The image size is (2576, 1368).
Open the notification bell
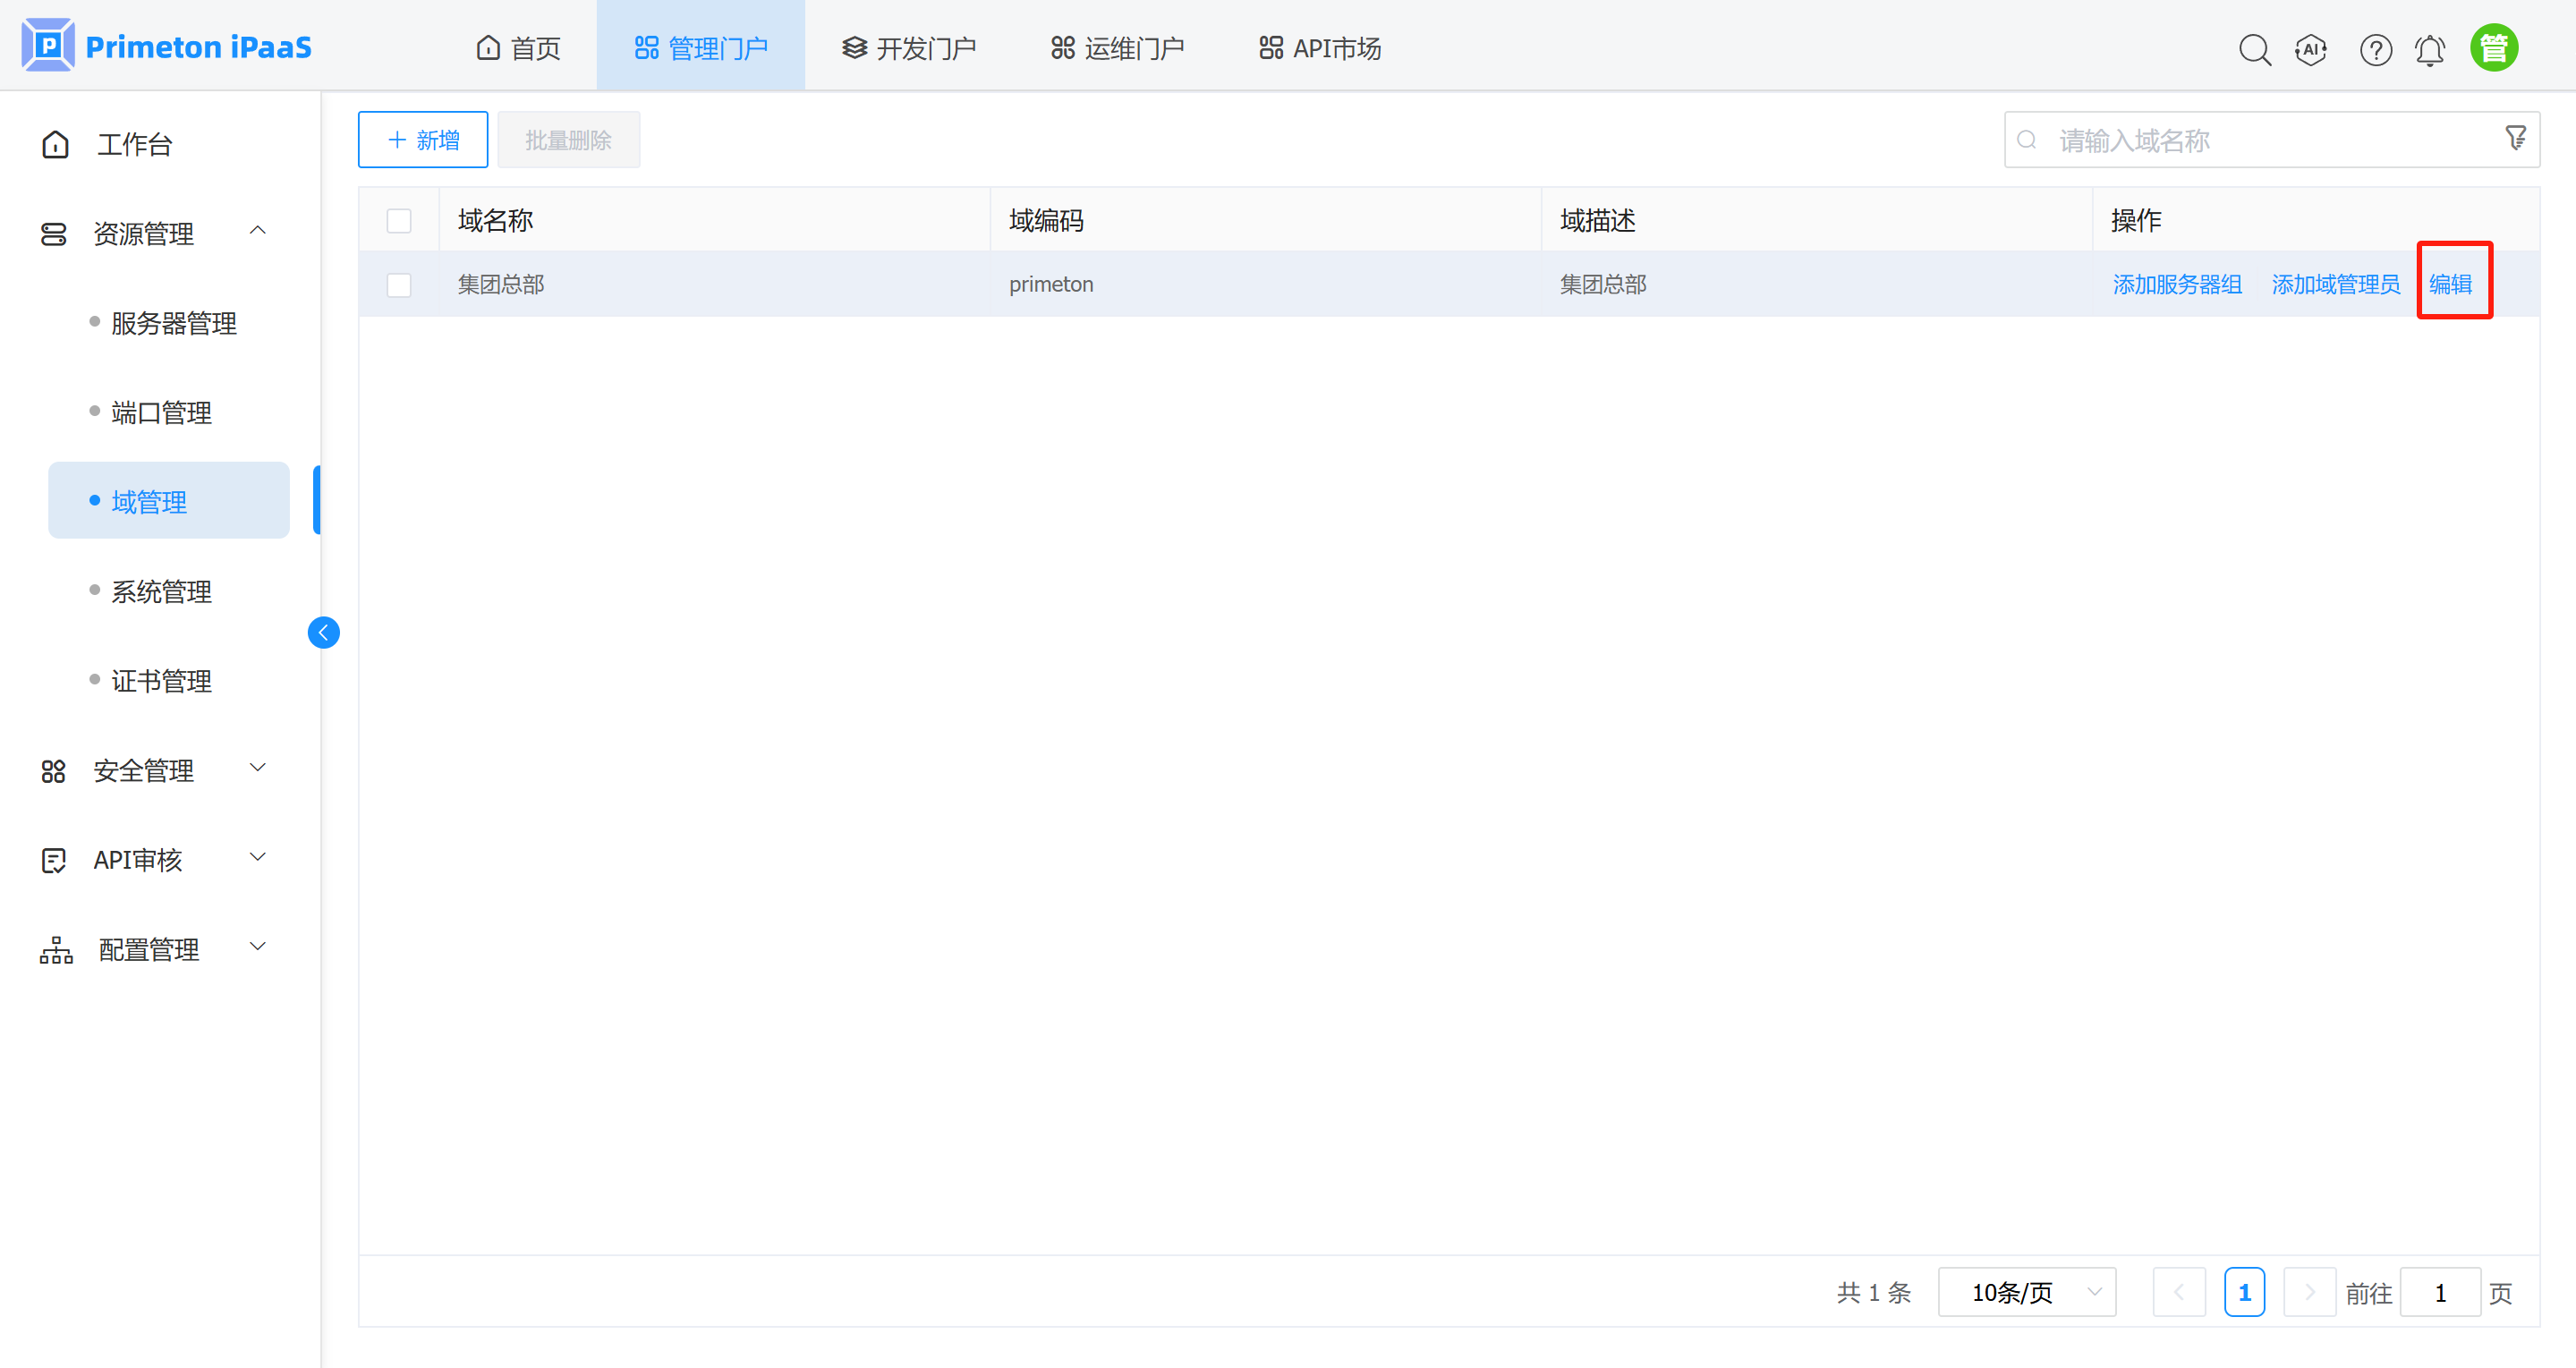pyautogui.click(x=2430, y=48)
